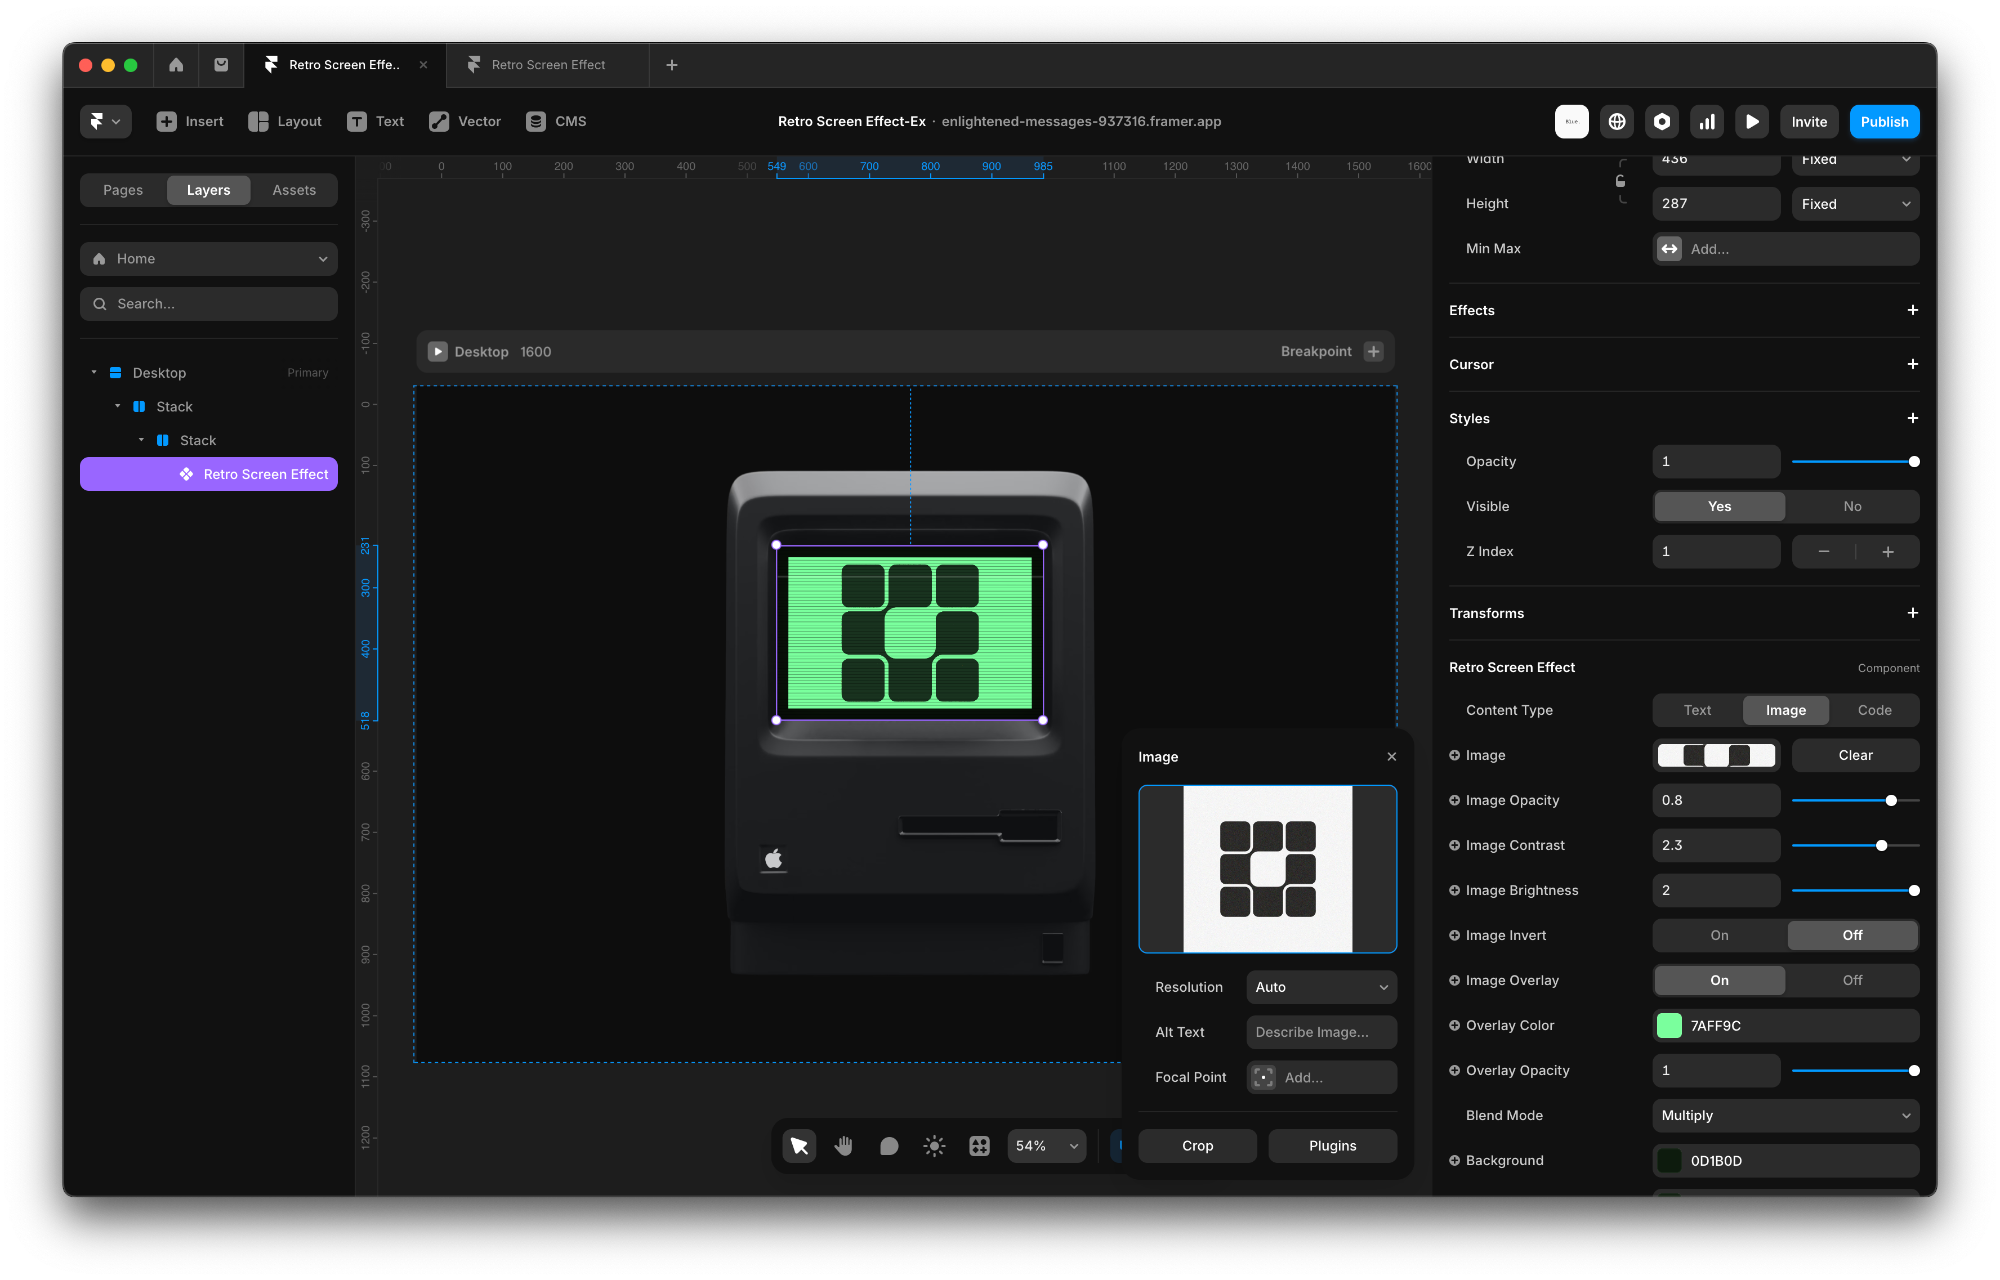The height and width of the screenshot is (1280, 2000).
Task: Collapse the Desktop layer tree arrow
Action: pos(94,372)
